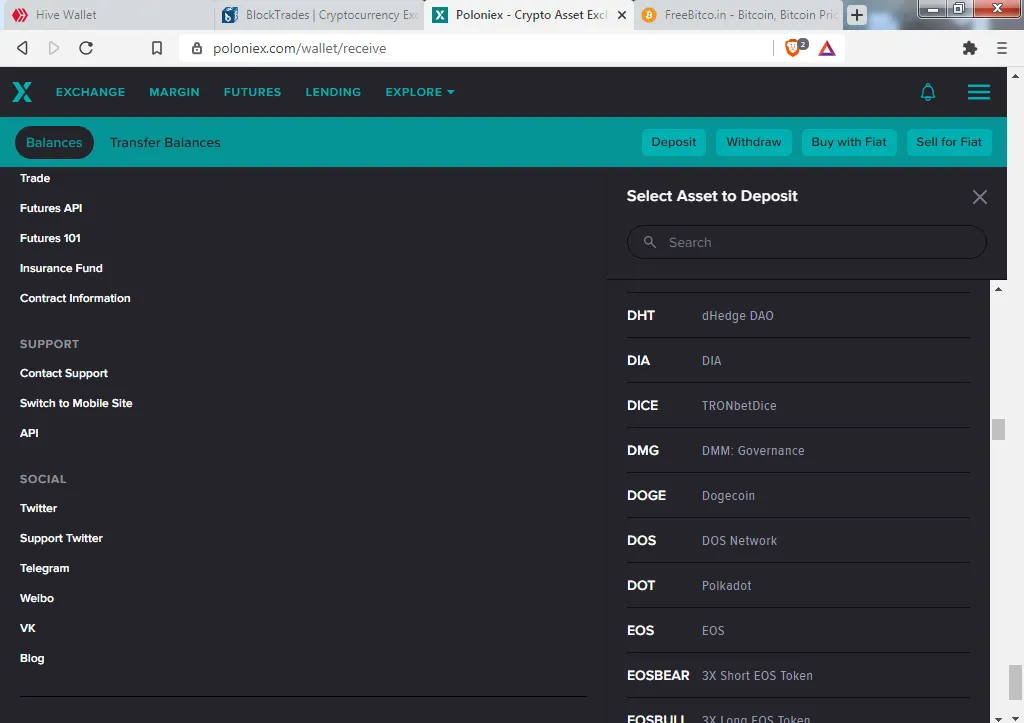Image resolution: width=1024 pixels, height=723 pixels.
Task: Select EOSBEAR 3X Short EOS Token
Action: coord(798,676)
